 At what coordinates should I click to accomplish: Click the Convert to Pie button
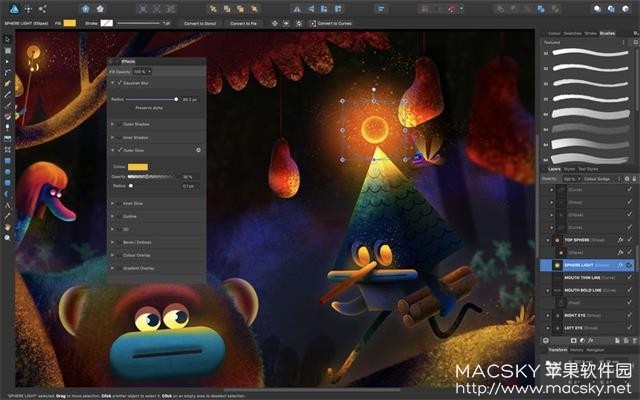coord(243,24)
